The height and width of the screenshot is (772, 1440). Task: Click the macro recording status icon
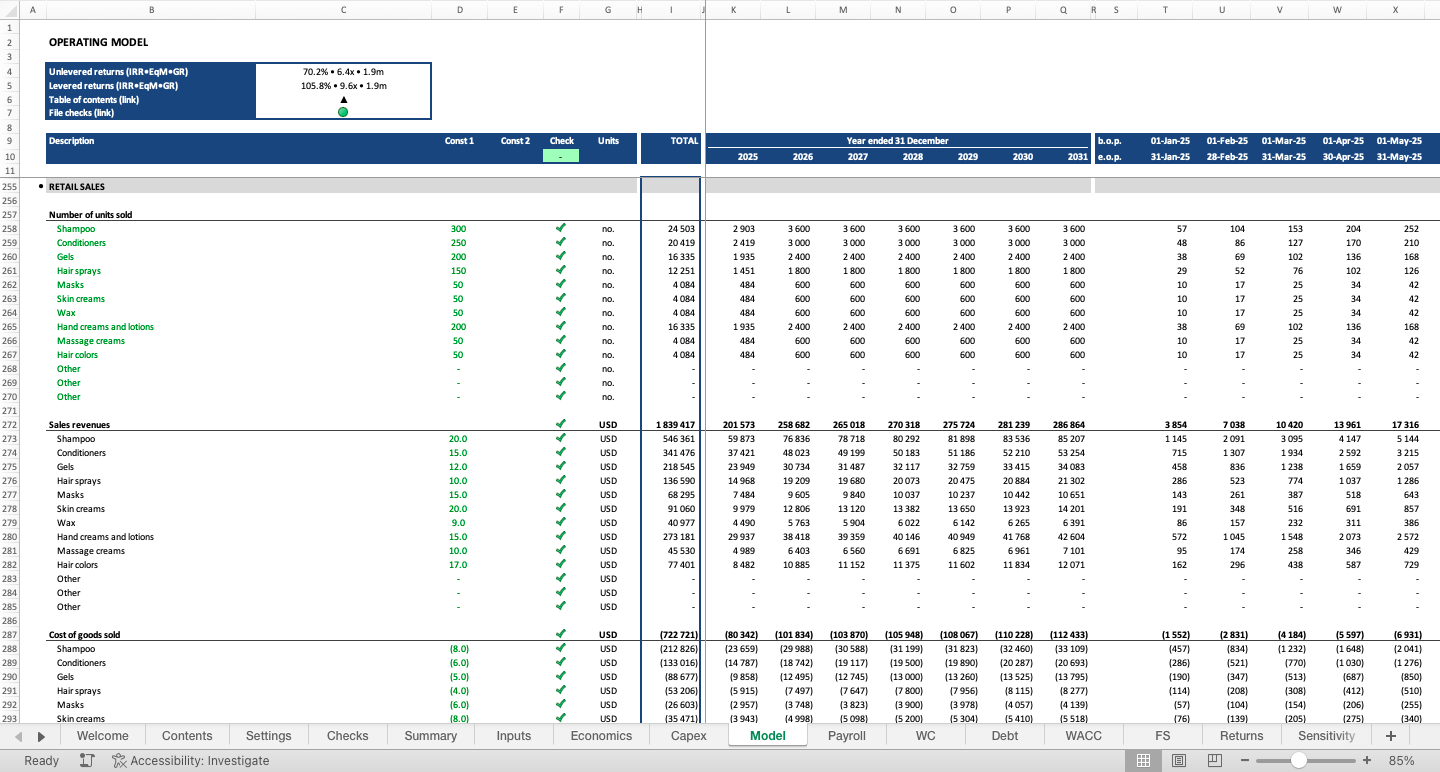pyautogui.click(x=87, y=761)
